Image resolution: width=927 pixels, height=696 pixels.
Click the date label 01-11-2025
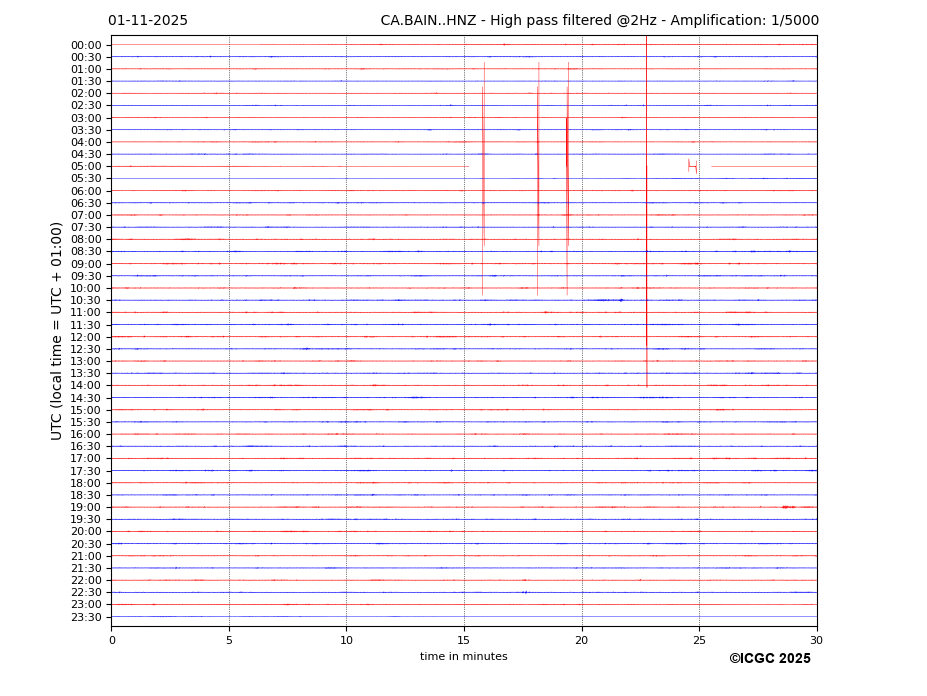(148, 21)
